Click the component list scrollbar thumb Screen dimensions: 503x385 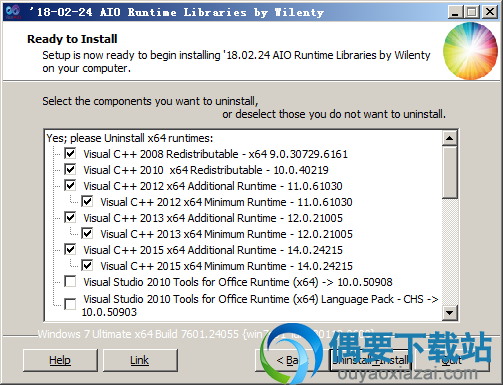click(450, 172)
